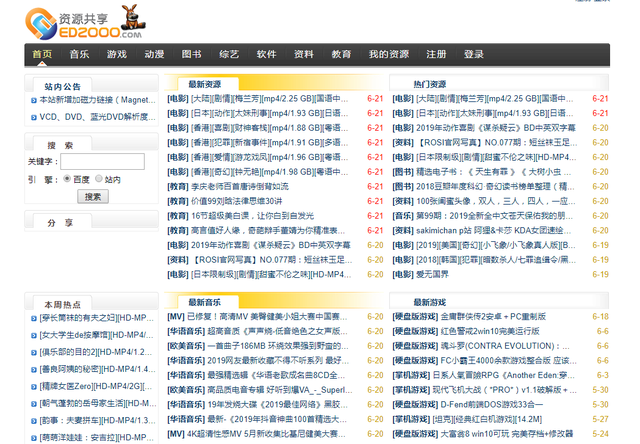Click the bullet icon beside 本站新增加磁力链接
The width and height of the screenshot is (640, 444).
pos(34,100)
